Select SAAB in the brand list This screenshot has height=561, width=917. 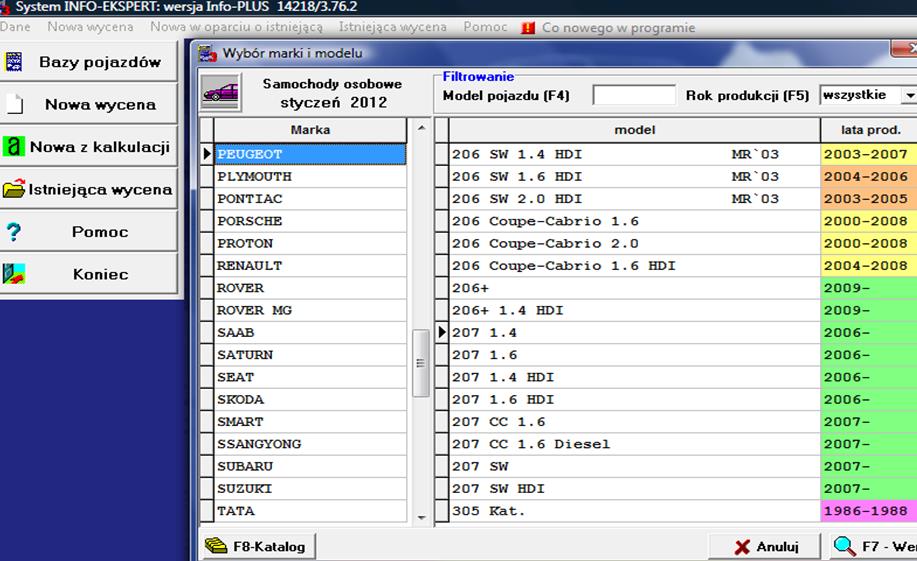[310, 332]
